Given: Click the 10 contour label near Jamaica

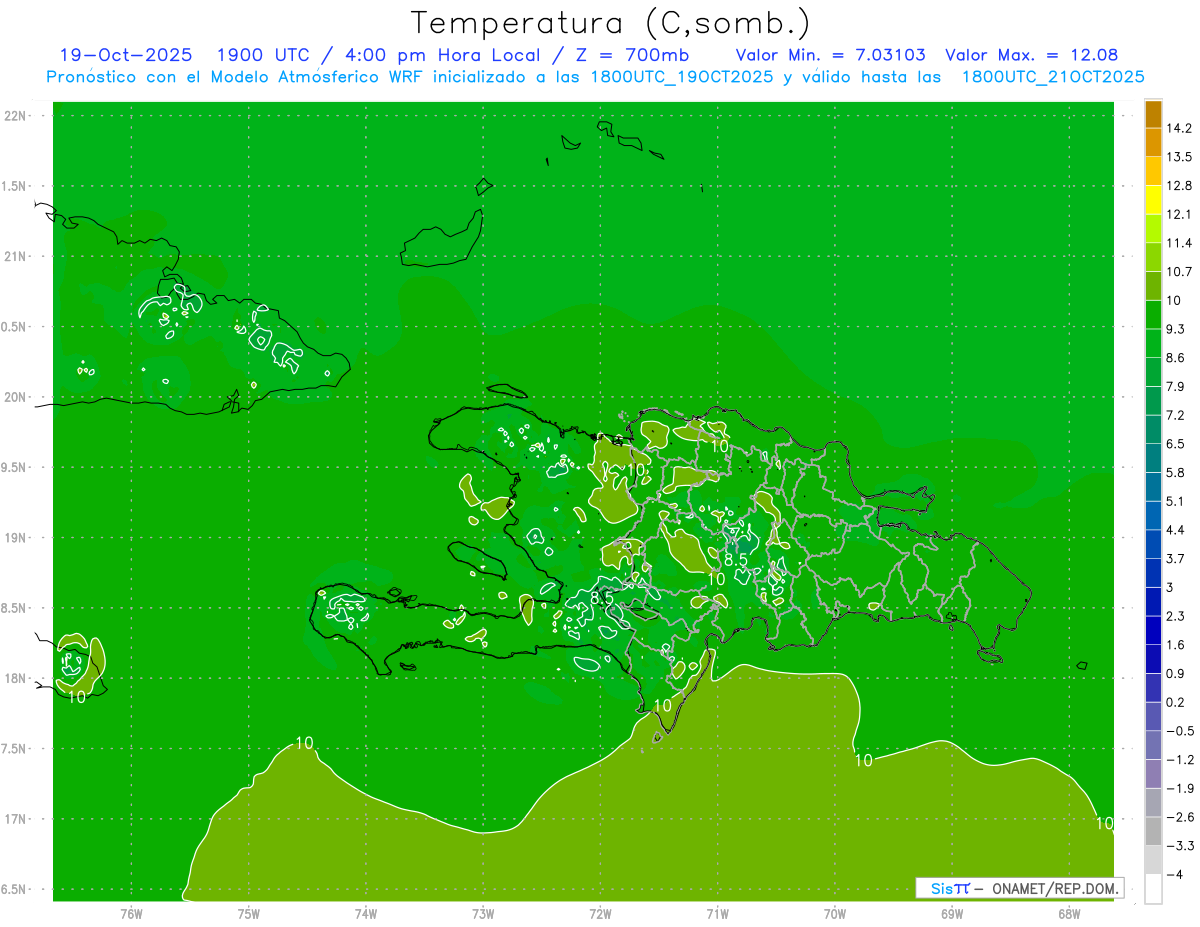Looking at the screenshot, I should [x=77, y=696].
